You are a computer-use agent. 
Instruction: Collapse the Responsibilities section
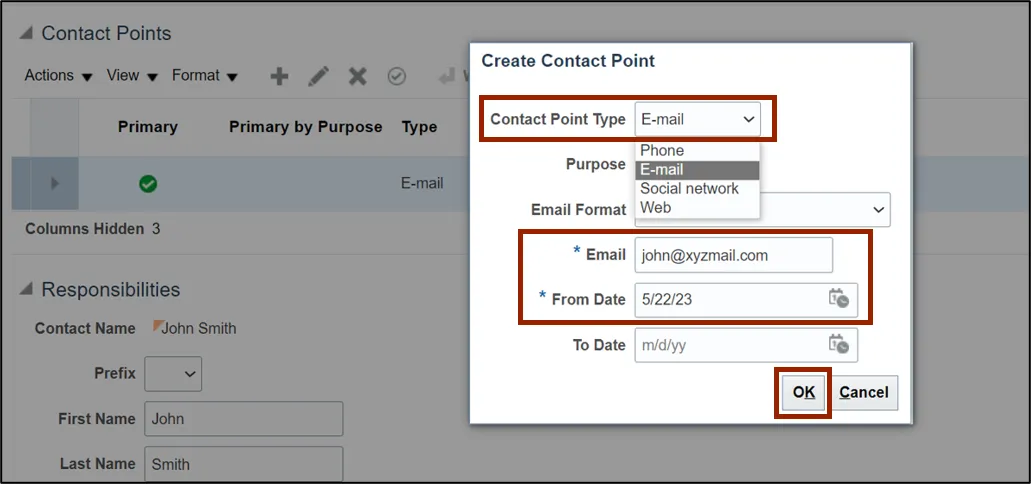(26, 290)
